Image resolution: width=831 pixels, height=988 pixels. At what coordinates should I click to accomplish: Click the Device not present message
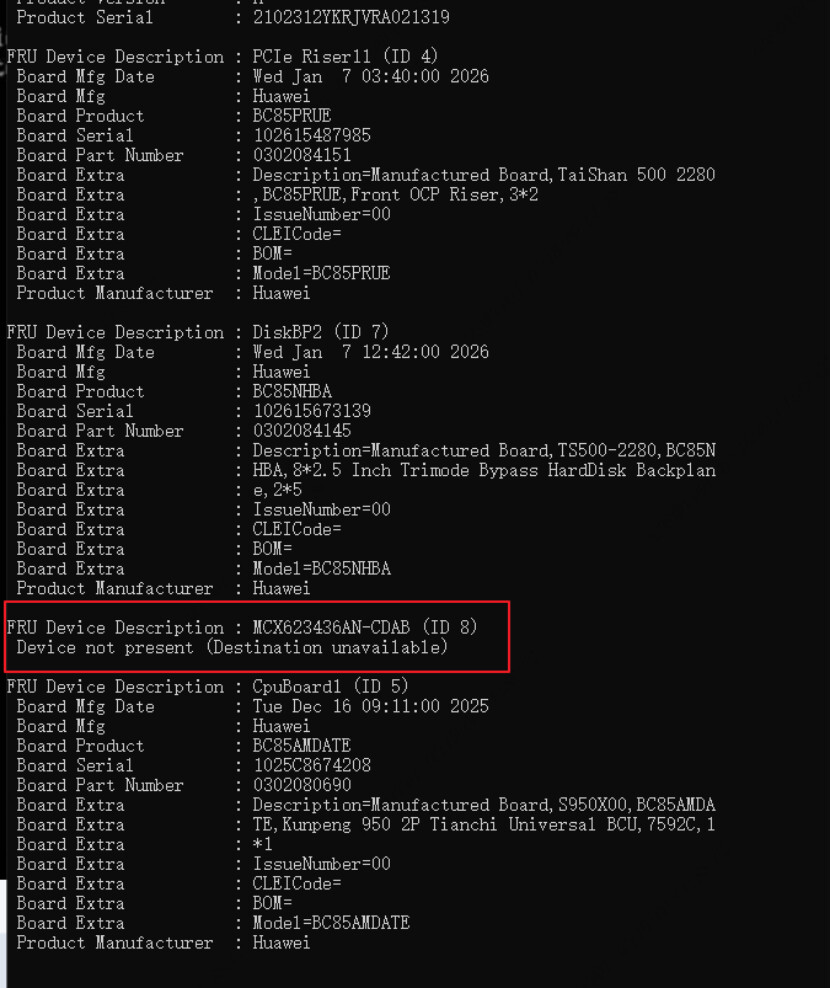(232, 648)
